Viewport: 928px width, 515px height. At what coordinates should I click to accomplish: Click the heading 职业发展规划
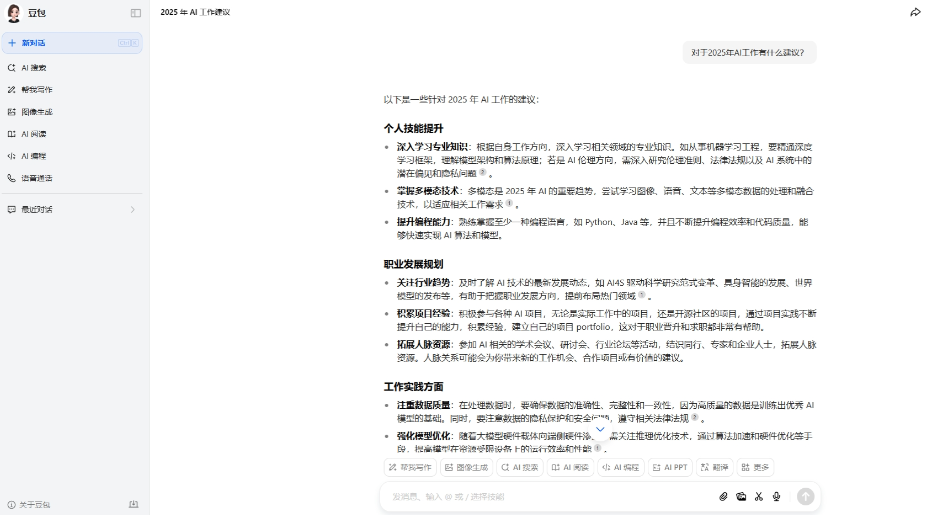413,264
